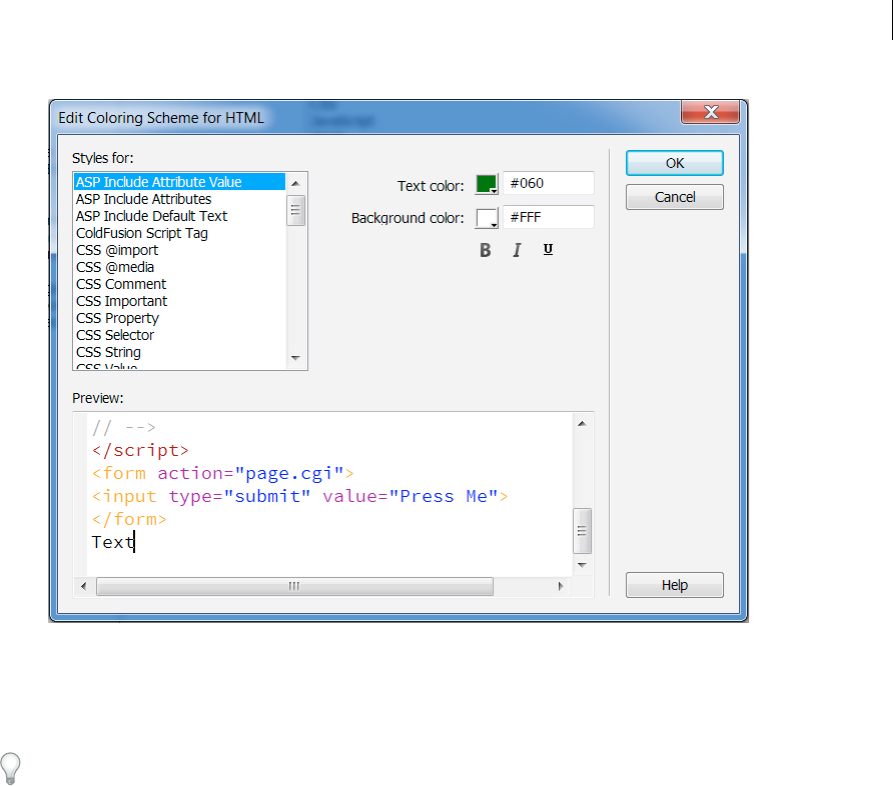The image size is (893, 786).
Task: Click styles list scroll up arrow
Action: coord(296,183)
